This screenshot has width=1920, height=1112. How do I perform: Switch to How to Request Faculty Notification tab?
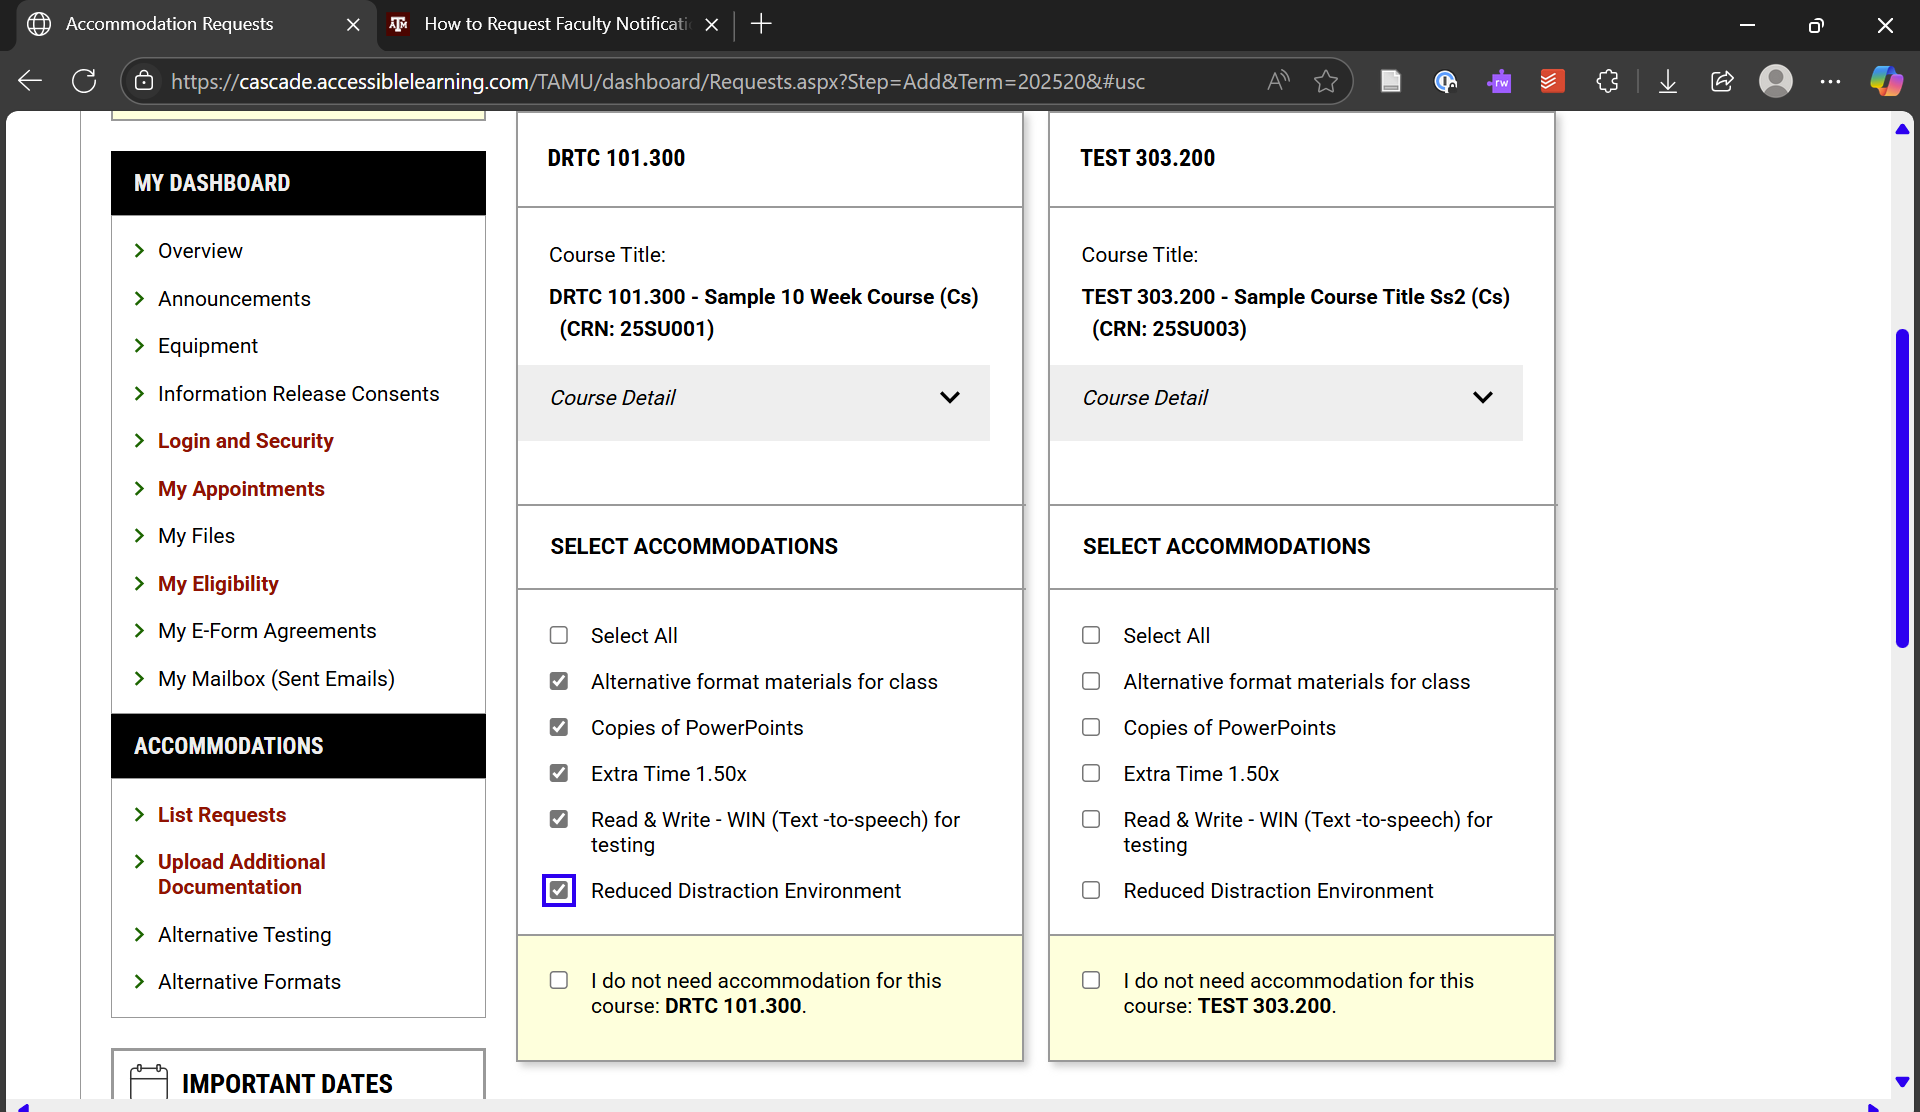(556, 24)
